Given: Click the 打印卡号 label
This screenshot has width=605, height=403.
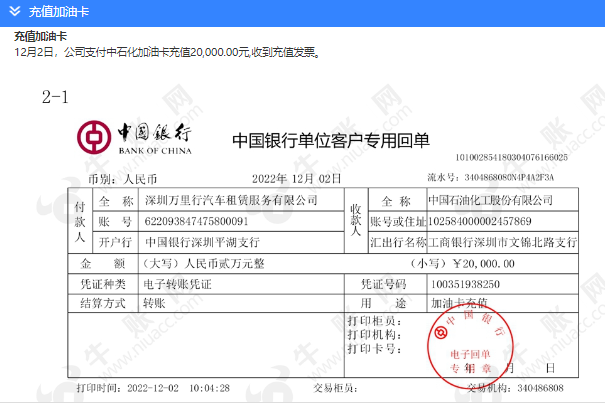Looking at the screenshot, I should [375, 349].
